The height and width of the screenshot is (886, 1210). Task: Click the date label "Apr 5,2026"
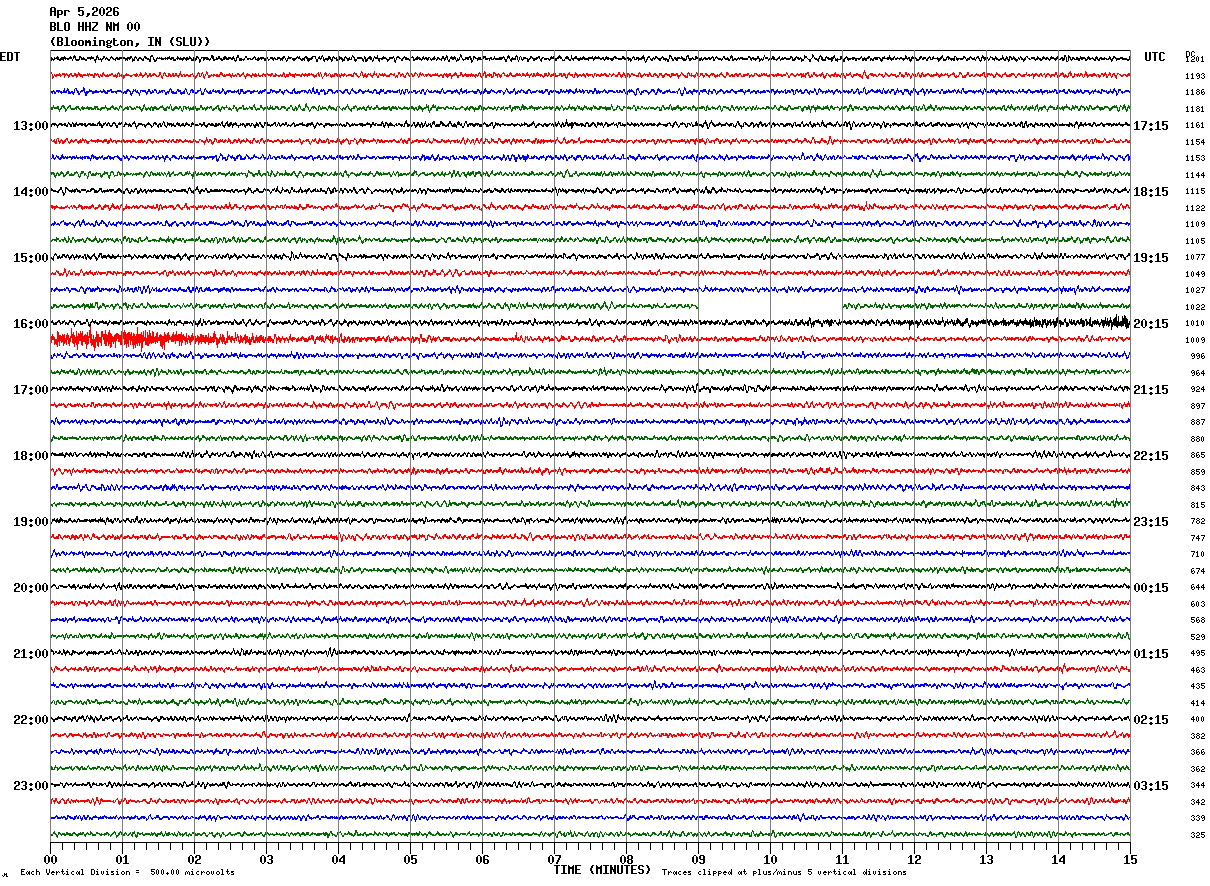coord(84,12)
